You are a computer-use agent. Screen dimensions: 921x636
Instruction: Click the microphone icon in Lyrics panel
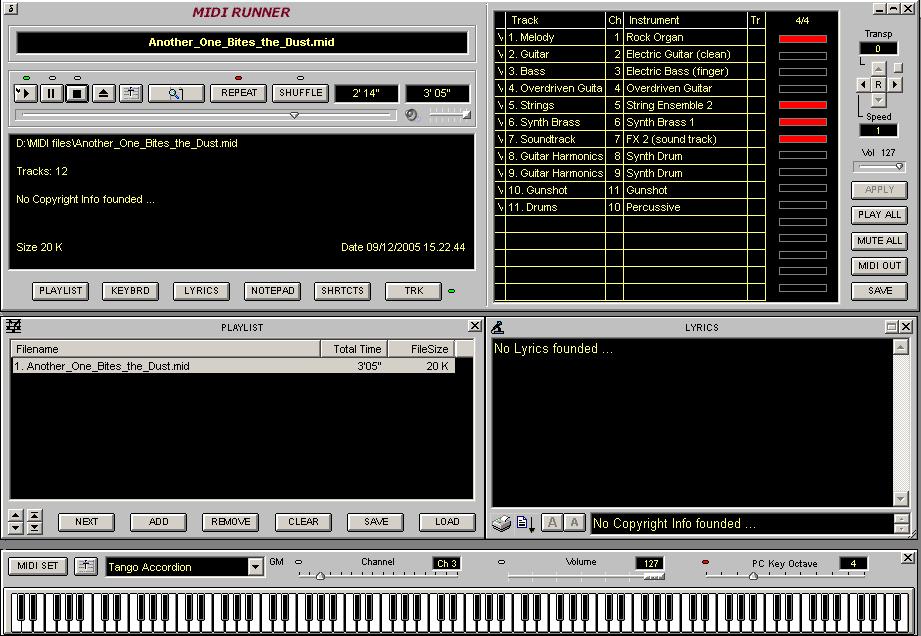(x=498, y=327)
